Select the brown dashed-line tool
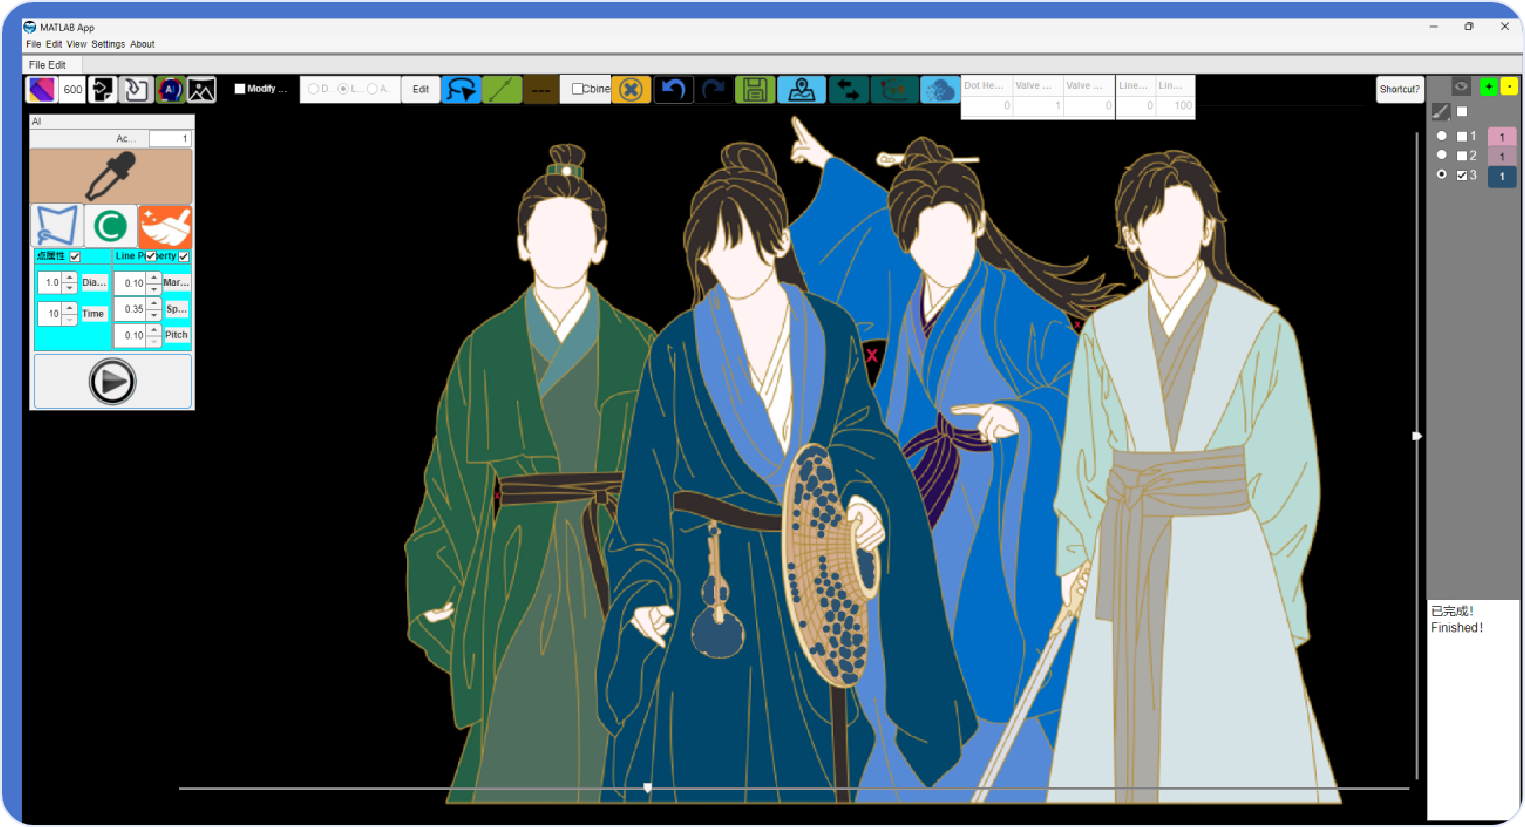1525x827 pixels. coord(541,90)
